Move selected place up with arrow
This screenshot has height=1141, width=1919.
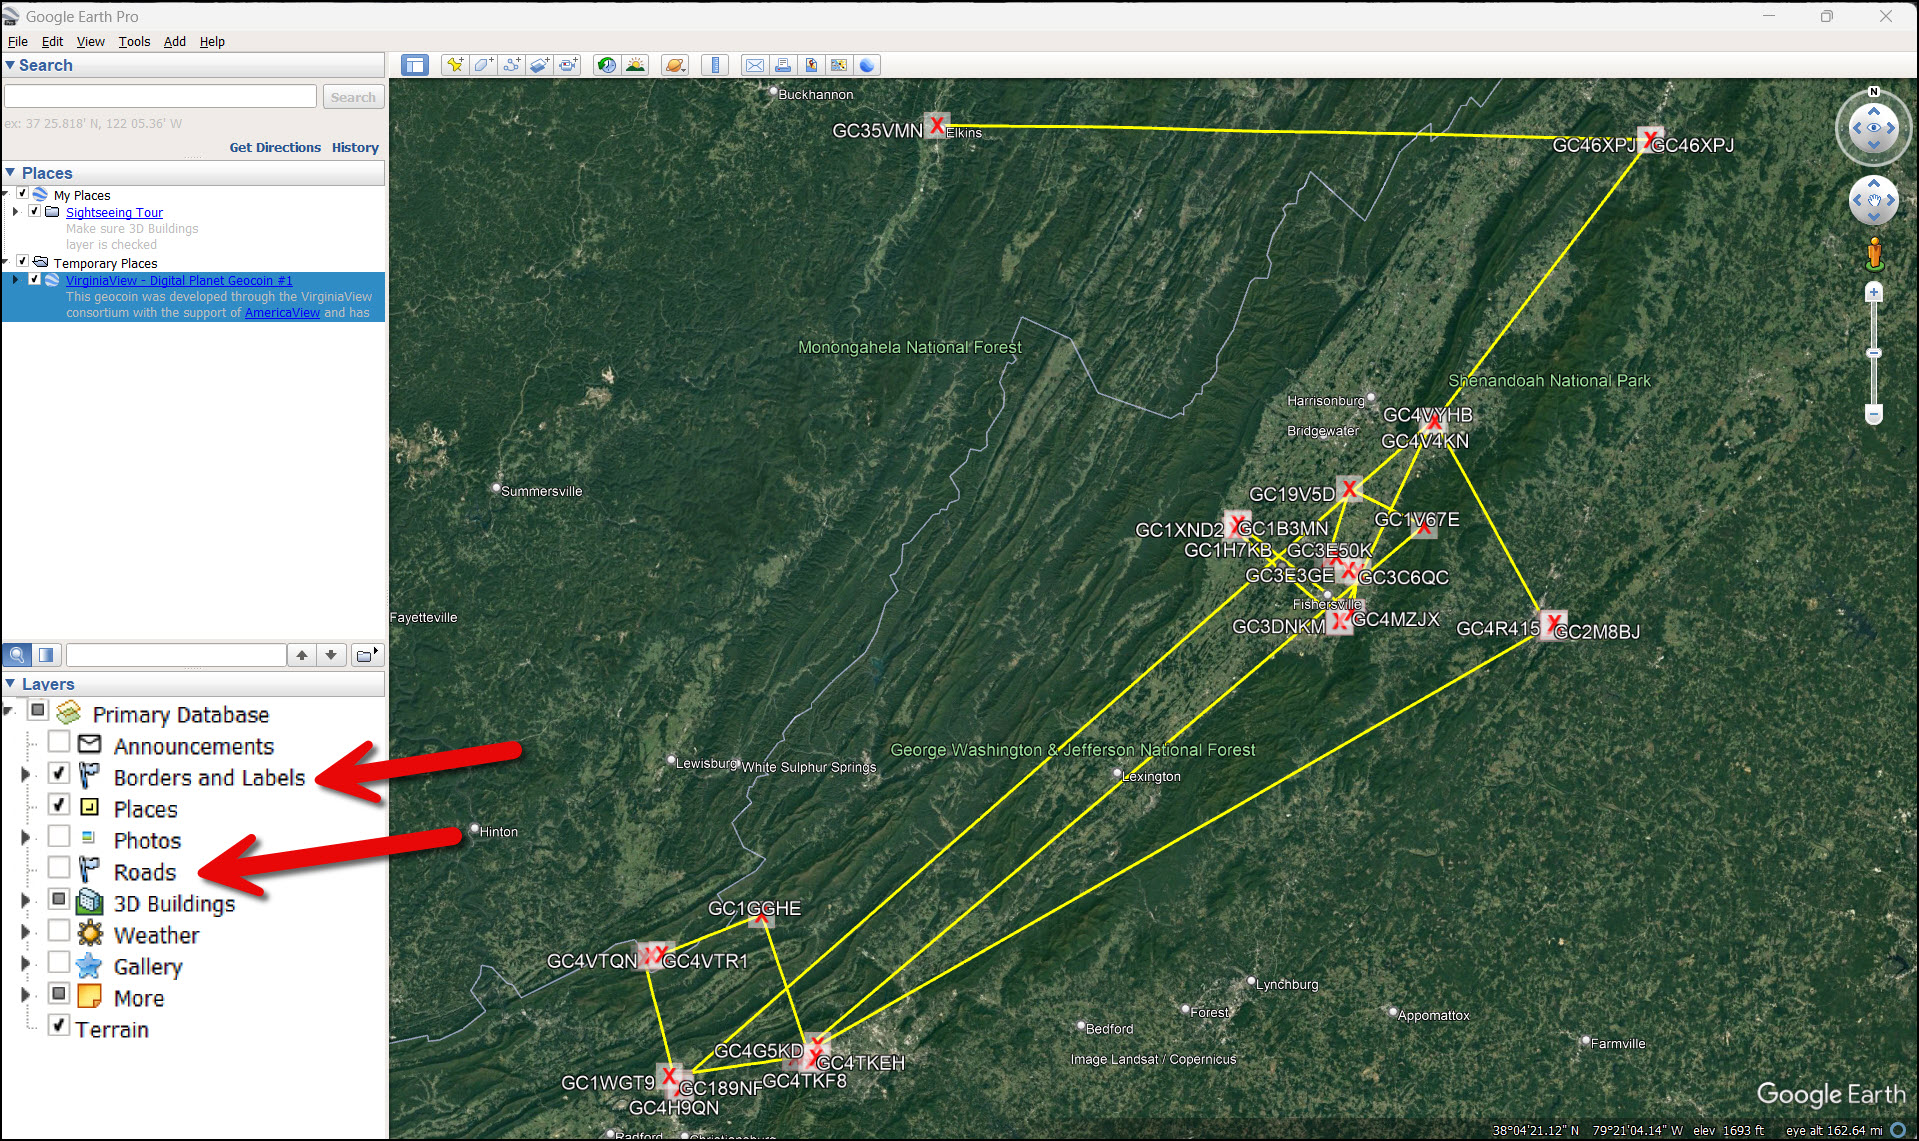click(301, 655)
